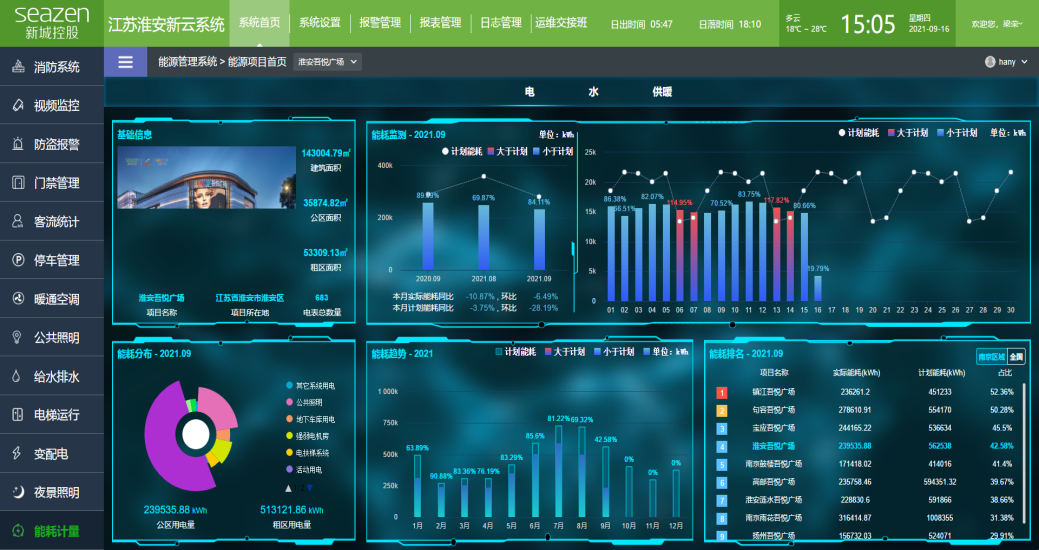Screen dimensions: 1039x550
Task: Click the 停车管理 parking icon
Action: (x=17, y=261)
